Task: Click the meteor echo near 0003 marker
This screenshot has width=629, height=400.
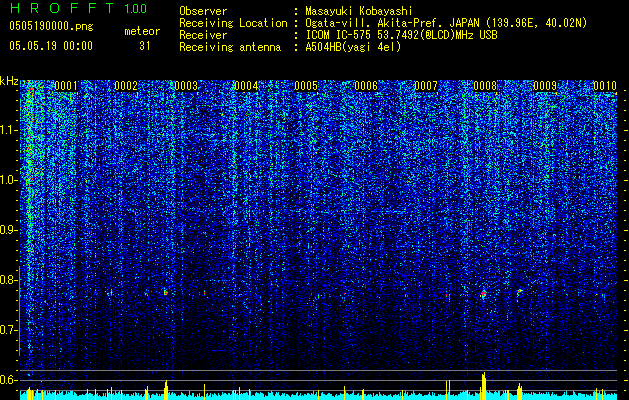Action: (166, 292)
